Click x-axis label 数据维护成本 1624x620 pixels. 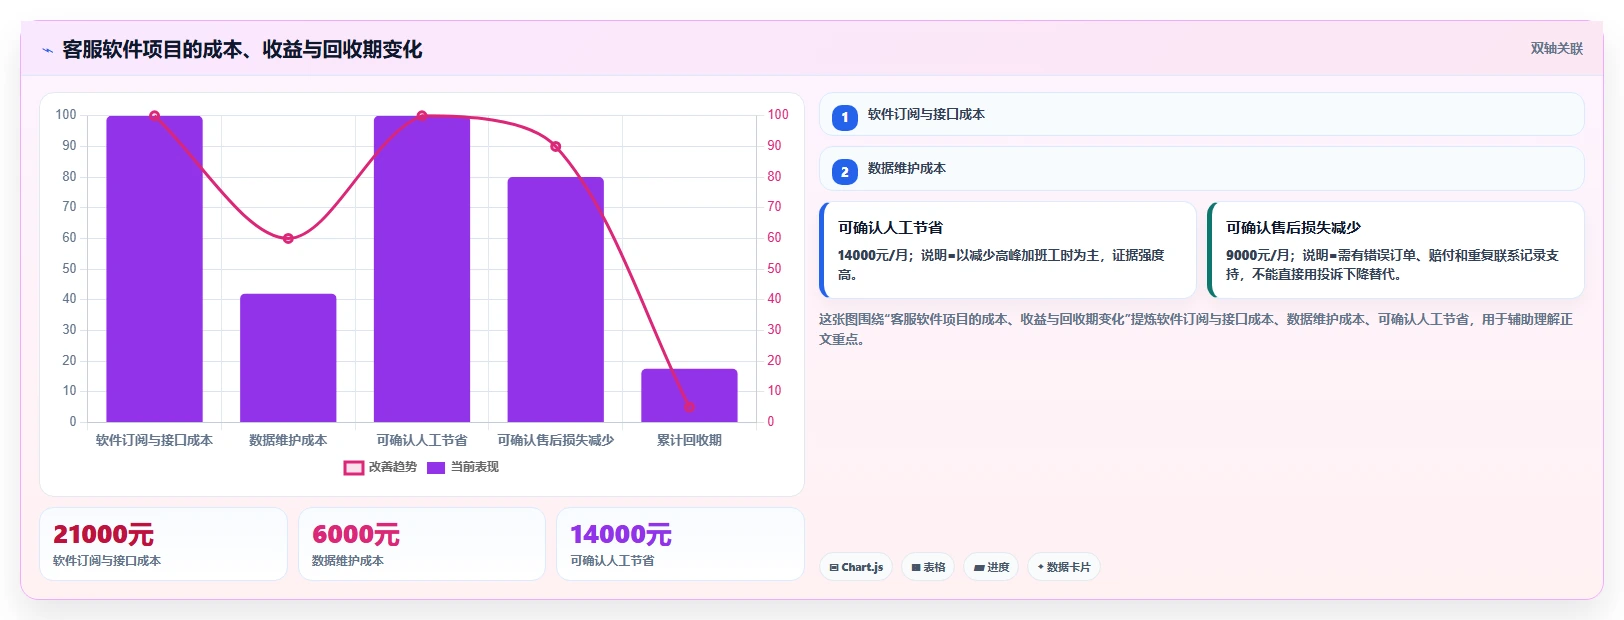click(x=288, y=440)
